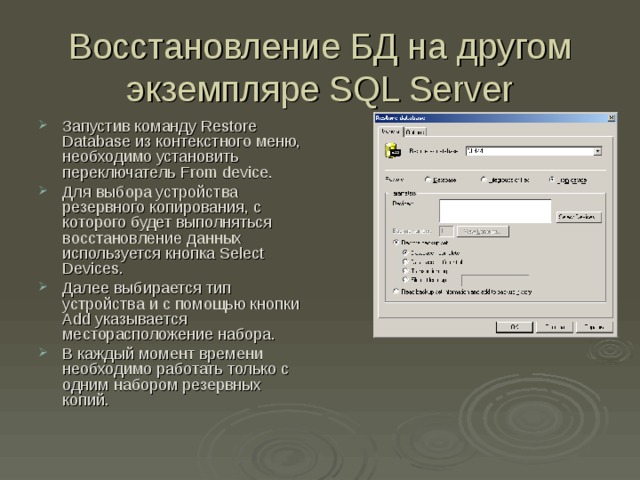Screen dimensions: 640x480
Task: Open the General tab in Restore database dialog
Action: click(x=391, y=132)
